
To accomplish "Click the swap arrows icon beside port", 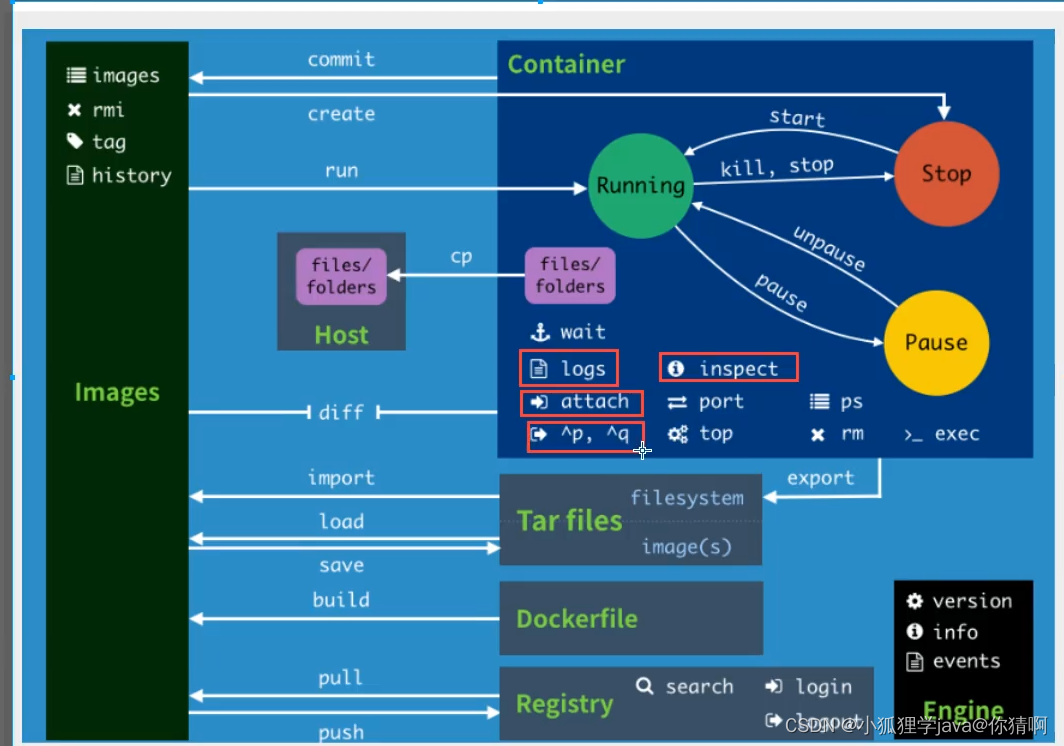I will (x=677, y=403).
